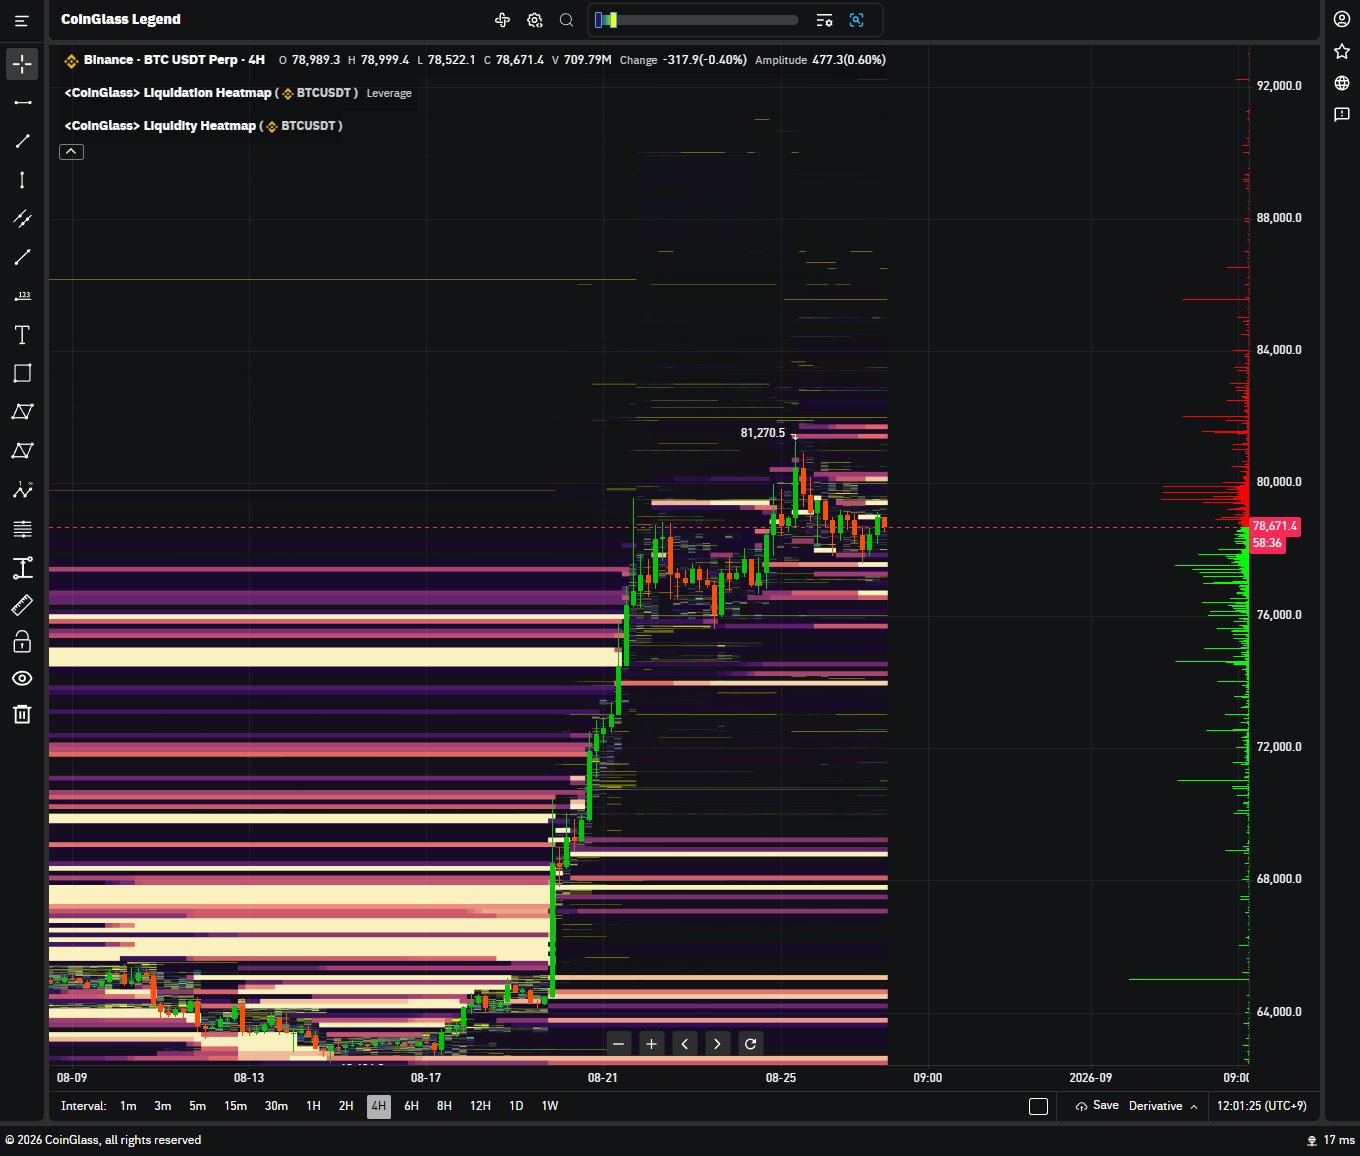Reset chart view with refresh button

tap(750, 1044)
